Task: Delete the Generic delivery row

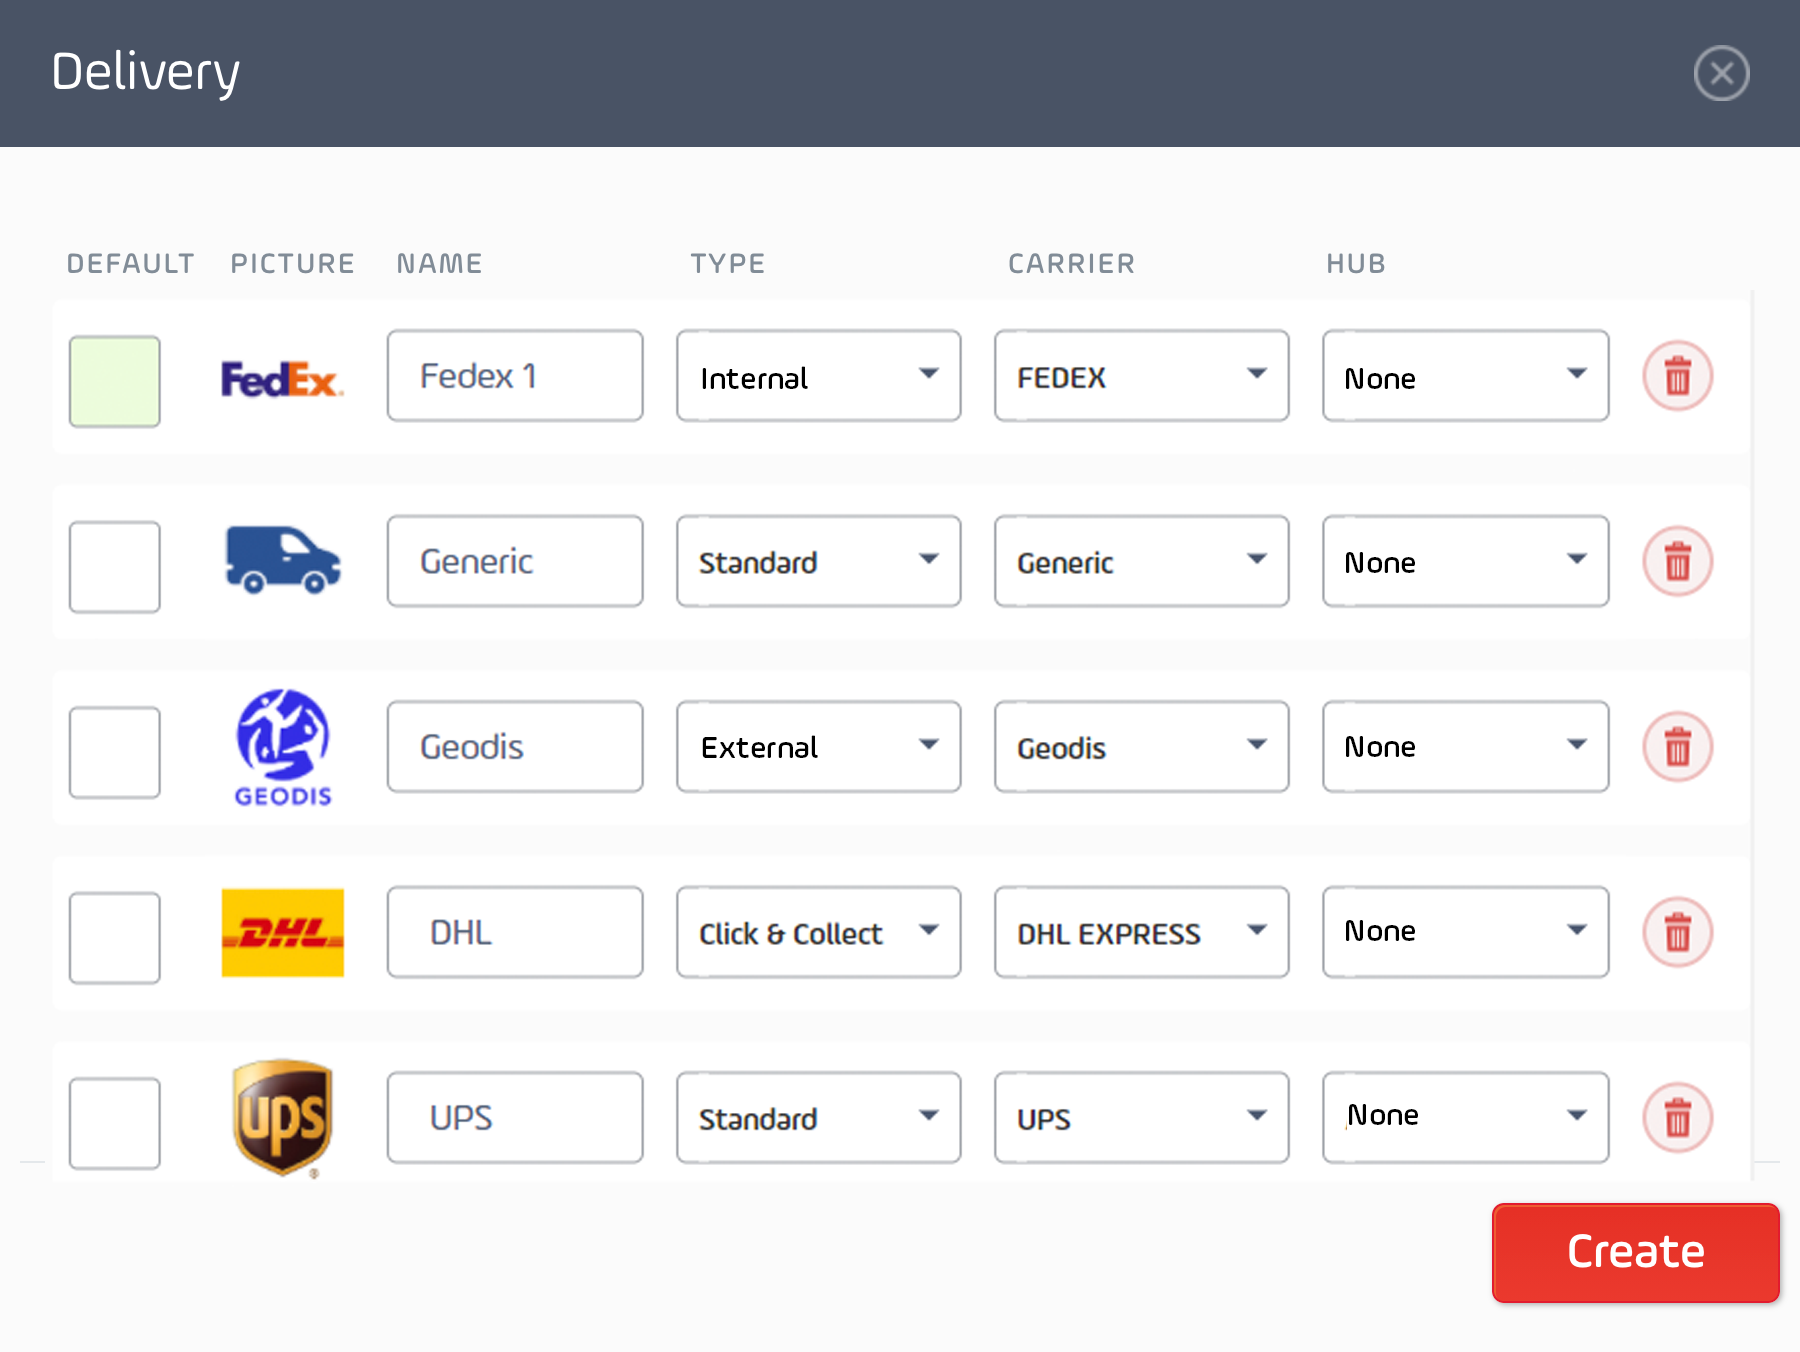Action: point(1677,561)
